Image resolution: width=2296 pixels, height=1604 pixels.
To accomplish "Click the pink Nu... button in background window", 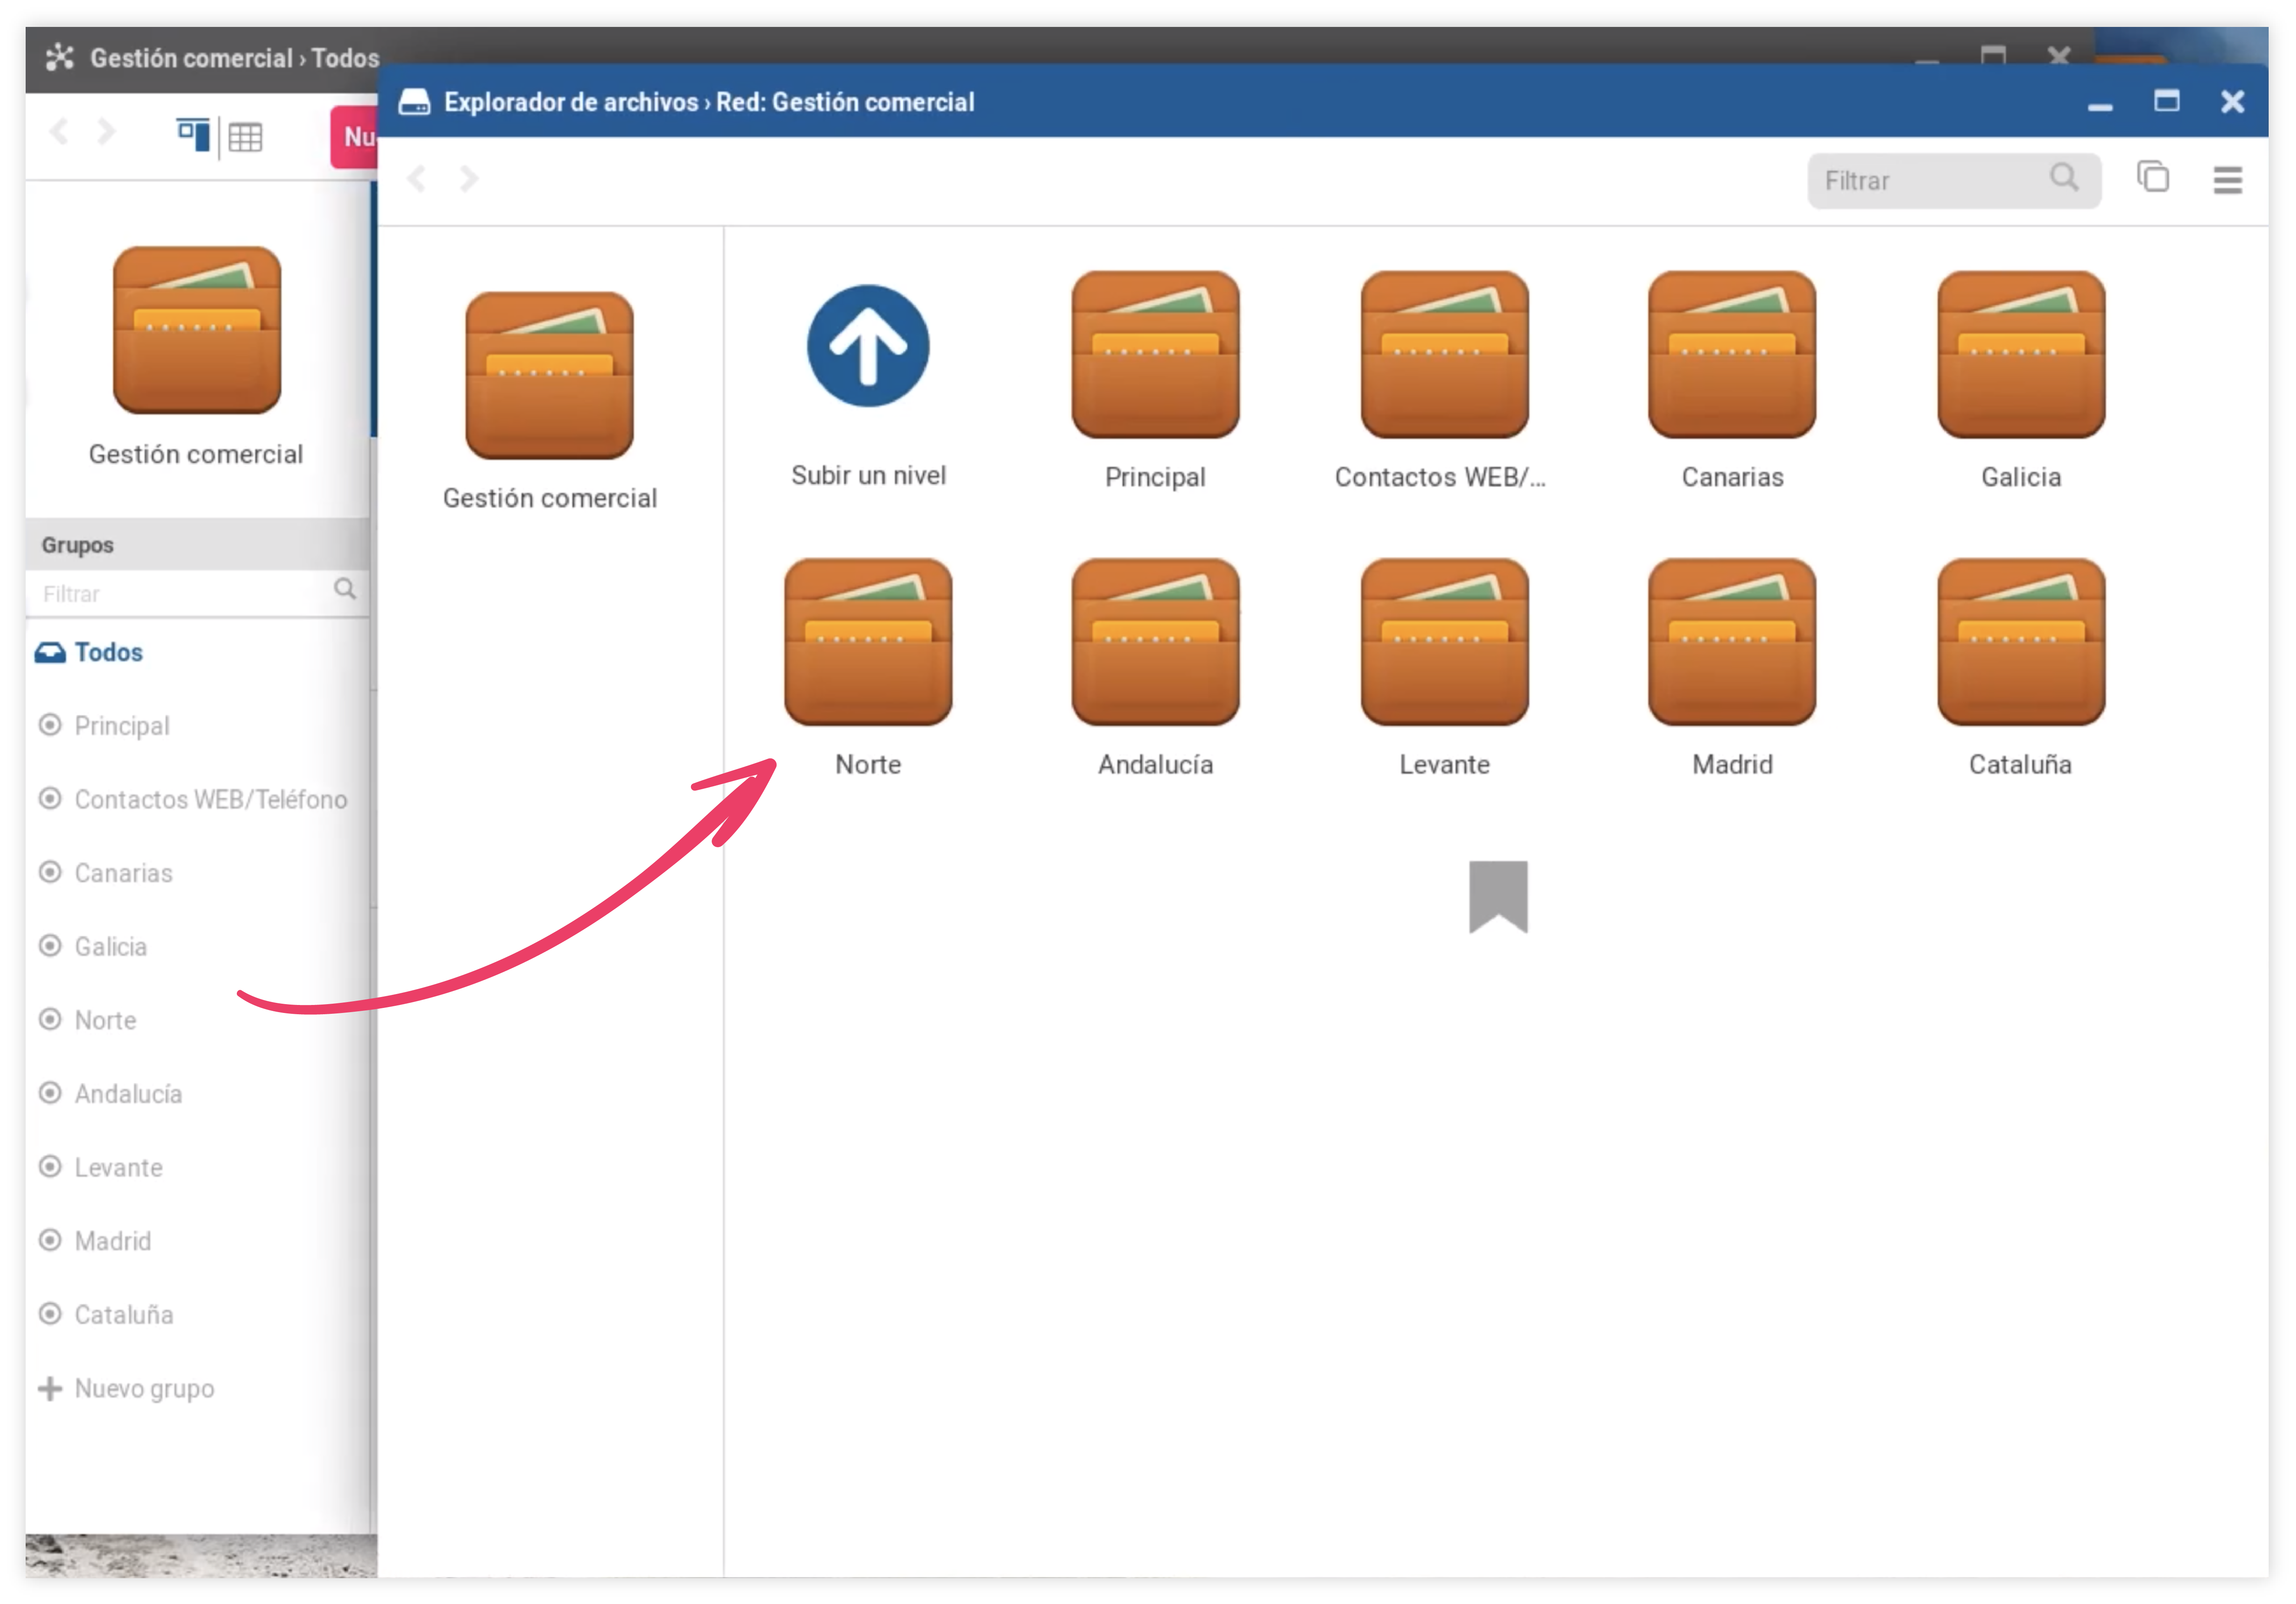I will click(354, 137).
